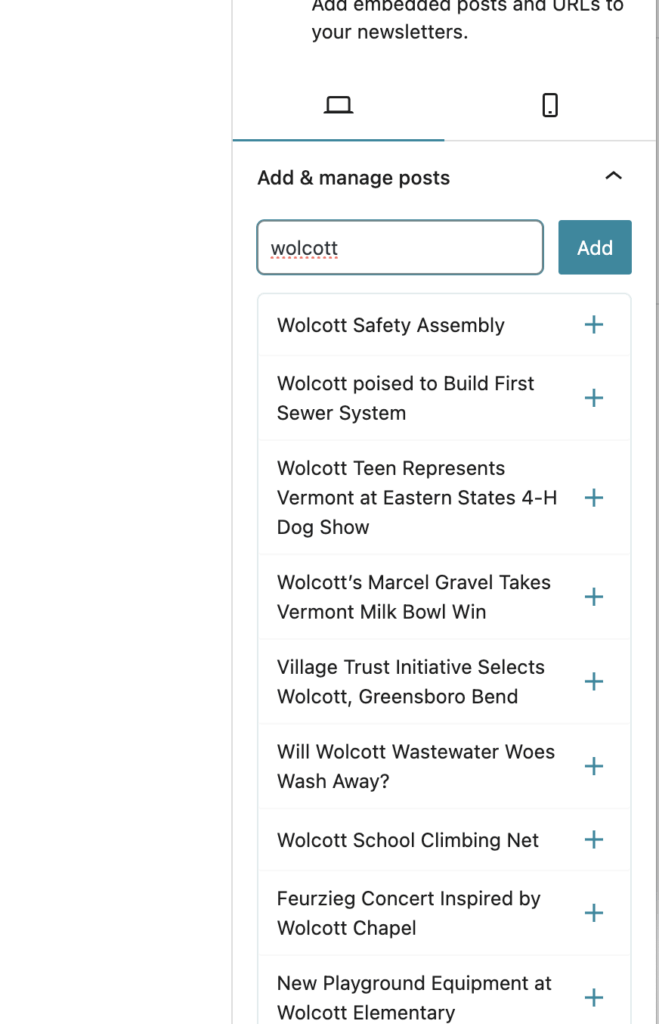Click the post search field containing wolcott
Image resolution: width=659 pixels, height=1024 pixels.
tap(400, 247)
